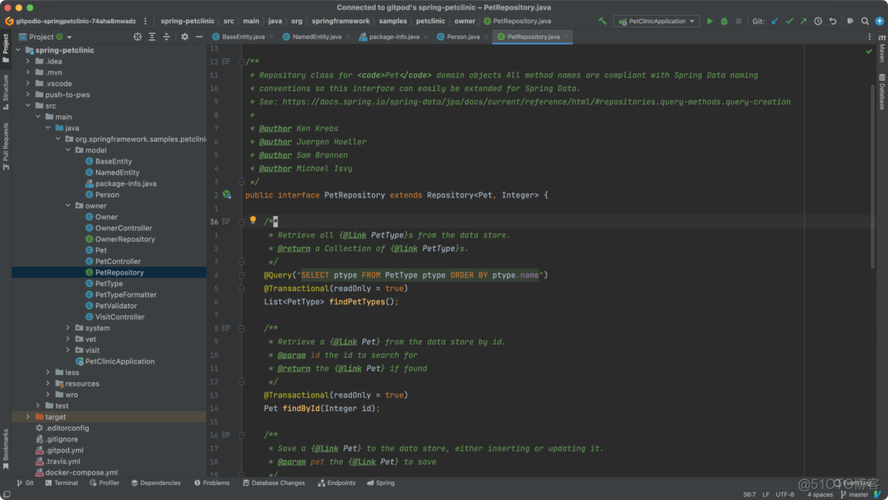This screenshot has height=500, width=888.
Task: Open the Spring tool window
Action: [381, 483]
